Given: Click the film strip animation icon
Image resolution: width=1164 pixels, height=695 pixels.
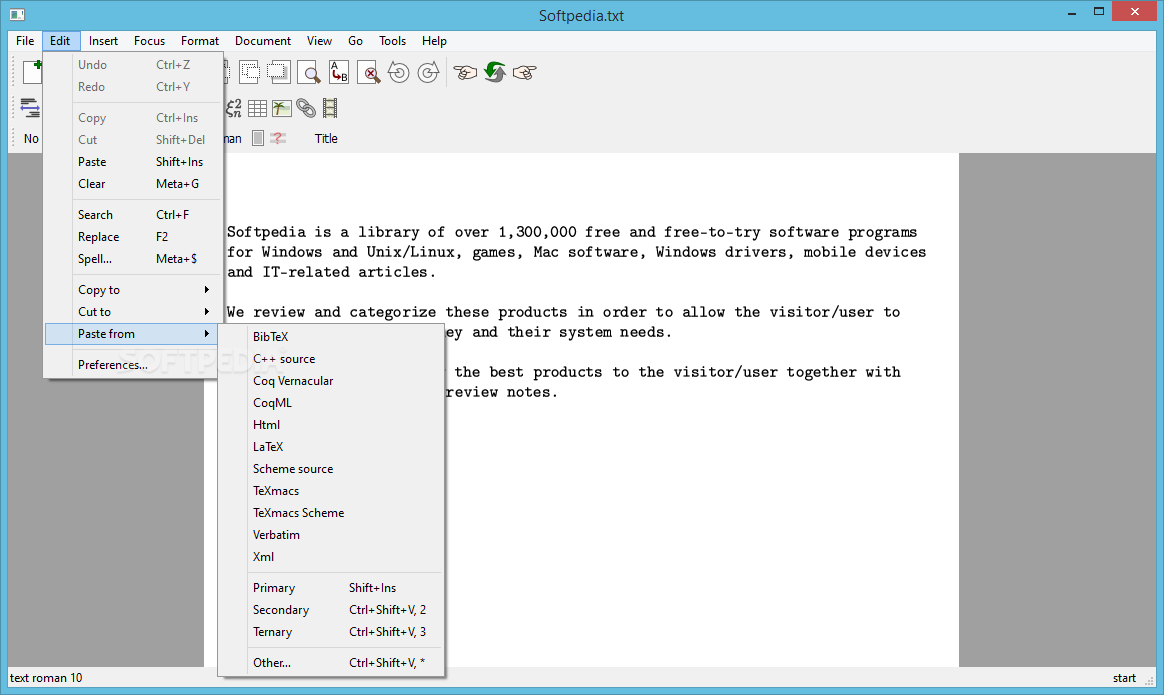Looking at the screenshot, I should (330, 108).
